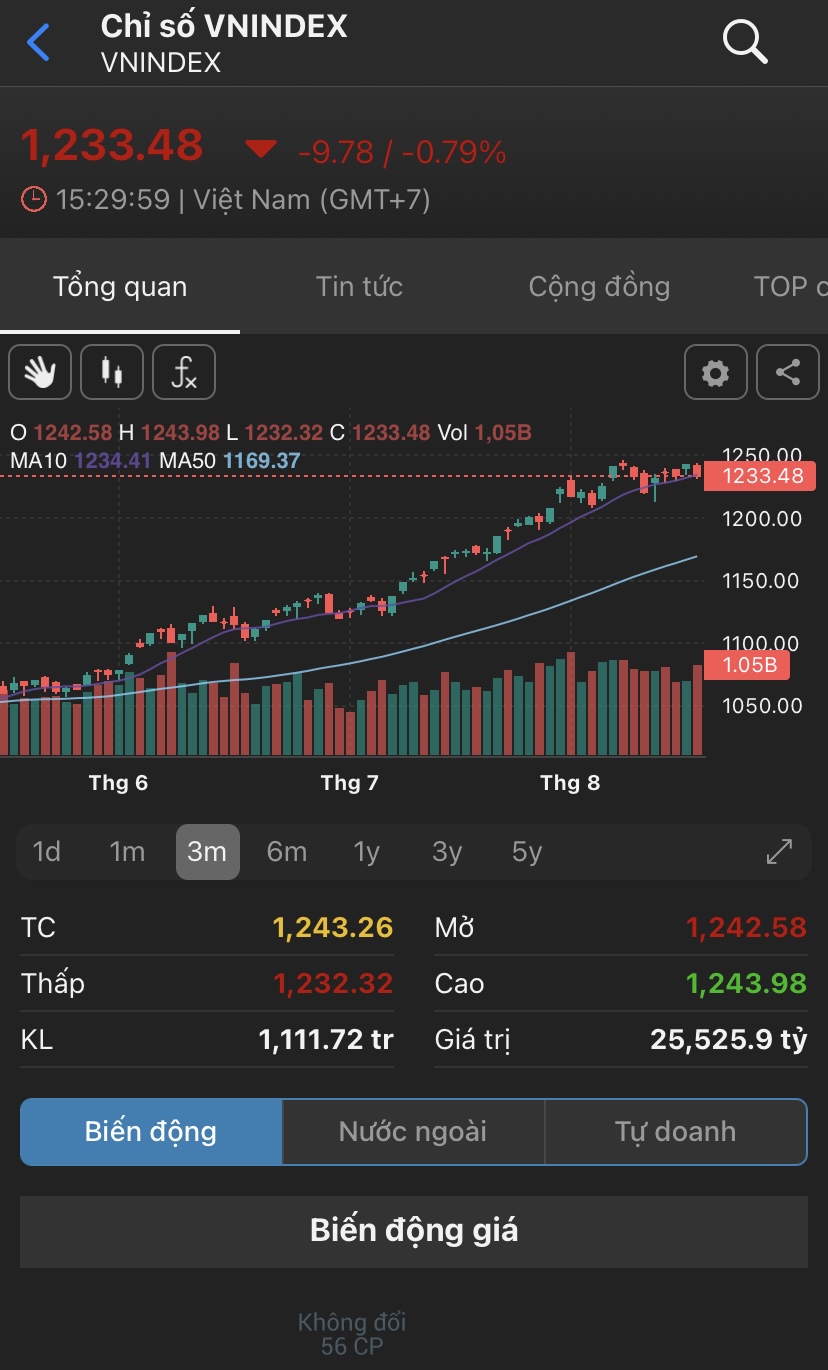Switch to the Cộng đồng tab
Viewport: 828px width, 1370px height.
click(599, 287)
